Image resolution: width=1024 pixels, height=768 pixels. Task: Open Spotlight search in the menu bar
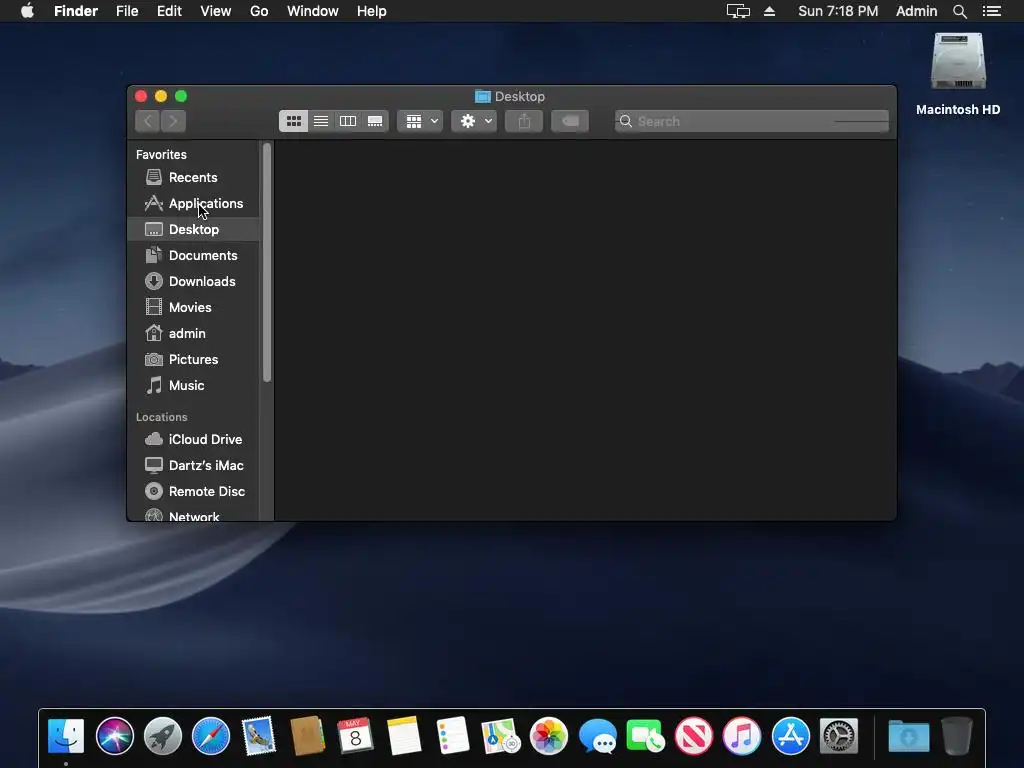tap(959, 11)
